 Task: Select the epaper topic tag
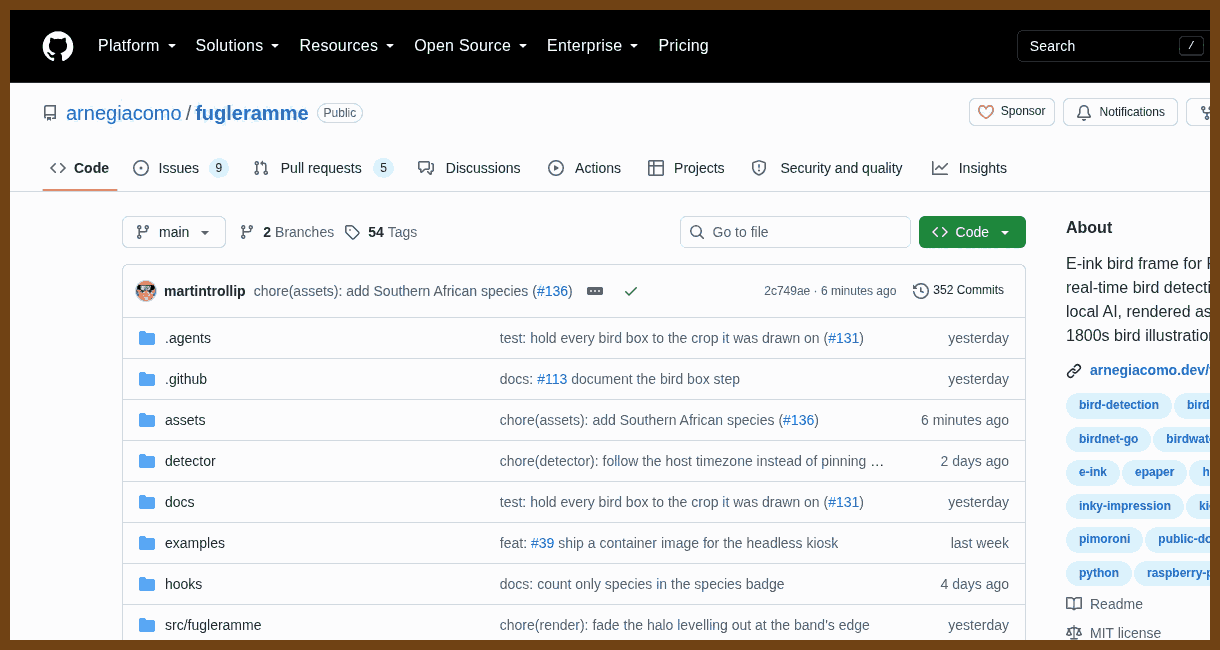click(x=1154, y=473)
